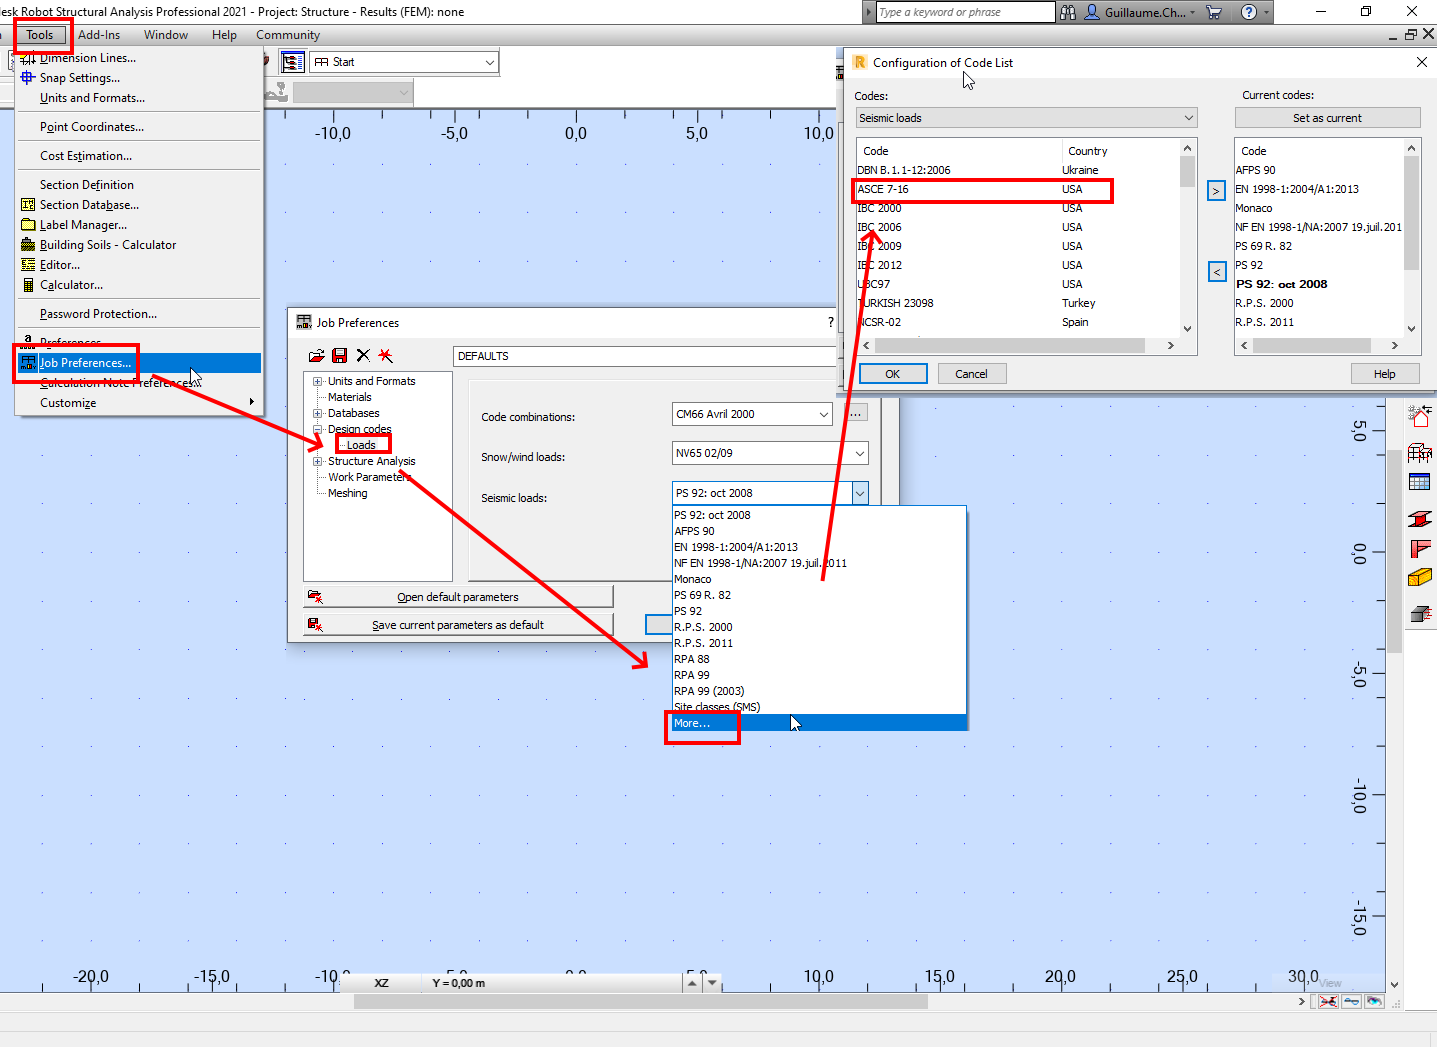Viewport: 1437px width, 1047px height.
Task: Delete the DEFAULTS preferences with the X icon
Action: [x=363, y=355]
